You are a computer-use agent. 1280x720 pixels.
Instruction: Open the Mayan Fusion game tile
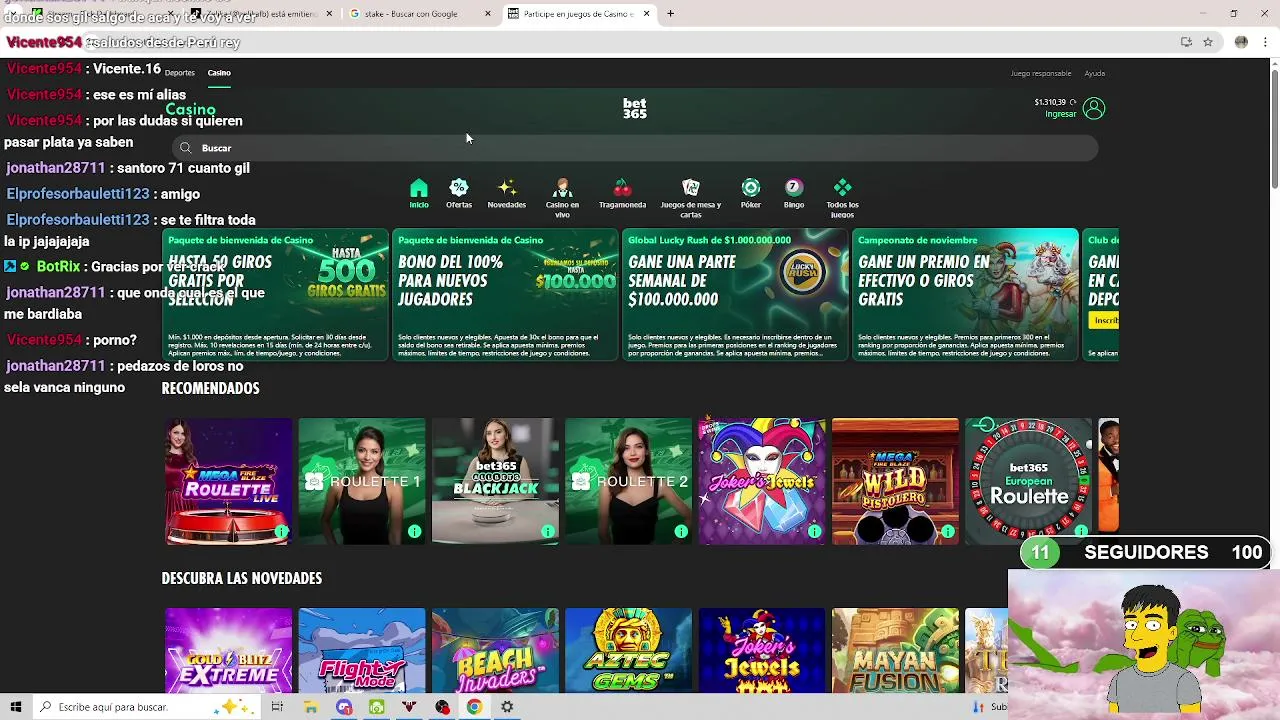coord(895,651)
